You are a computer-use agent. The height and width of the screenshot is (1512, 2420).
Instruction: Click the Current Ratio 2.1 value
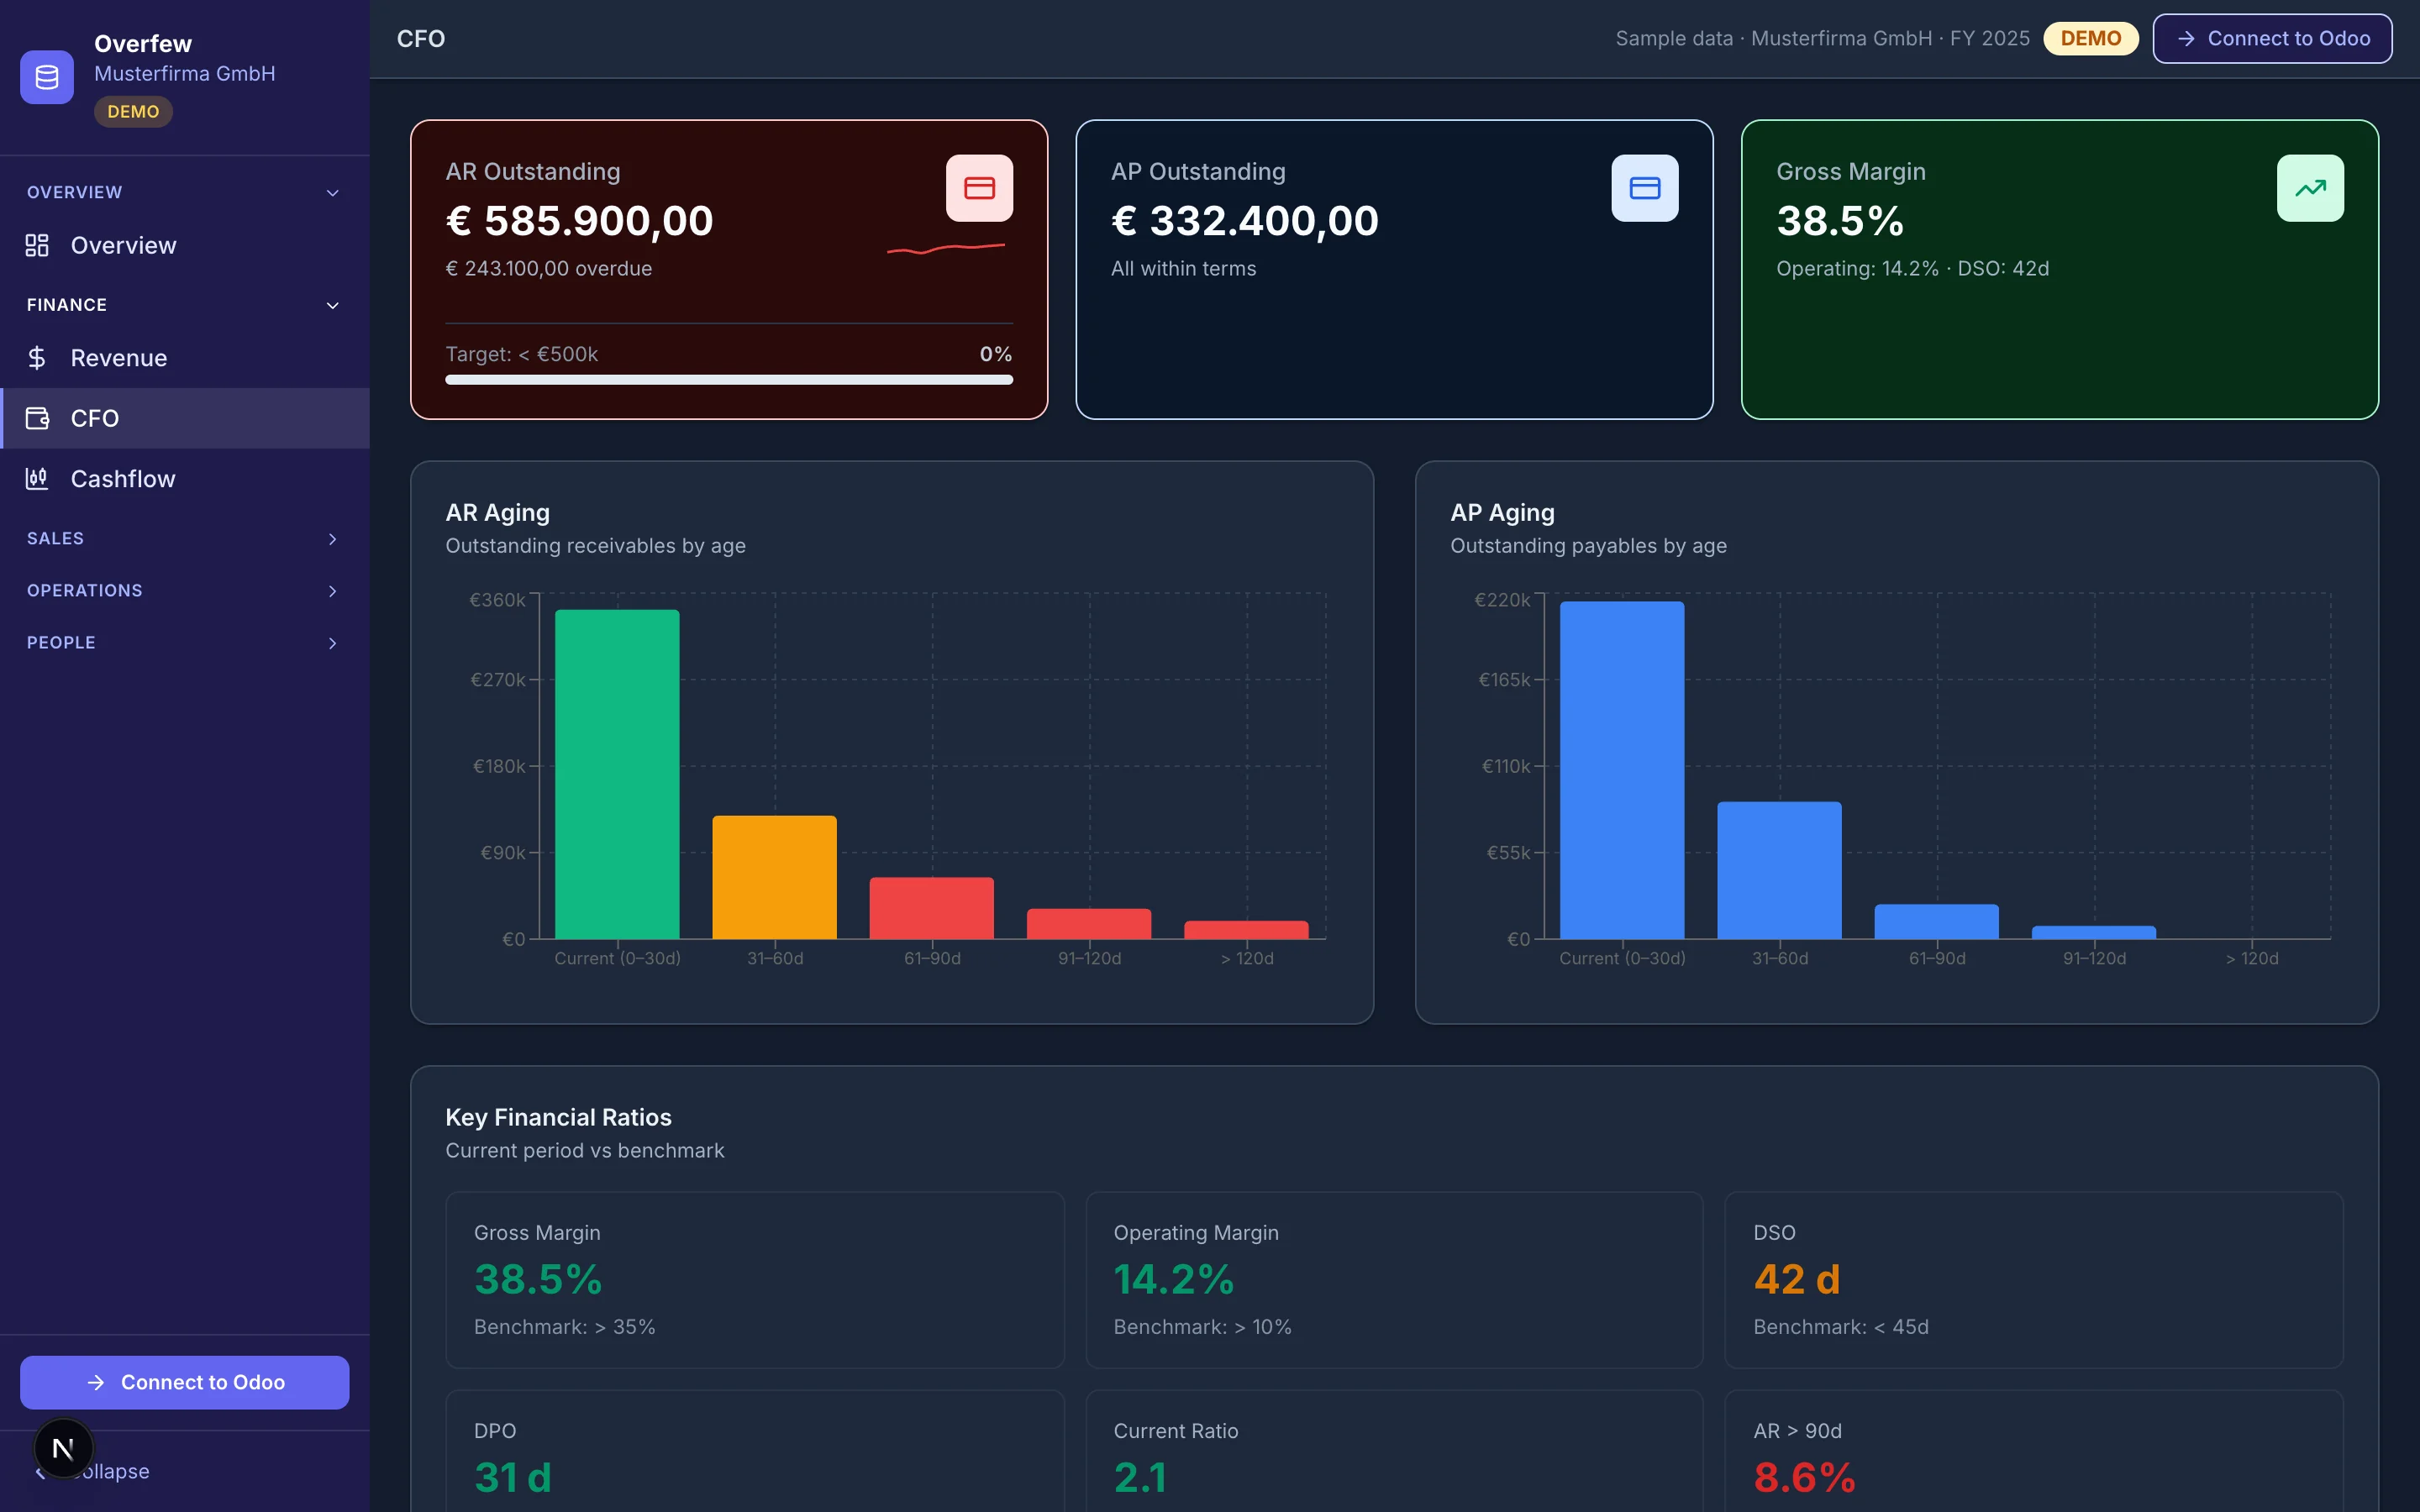(1141, 1477)
